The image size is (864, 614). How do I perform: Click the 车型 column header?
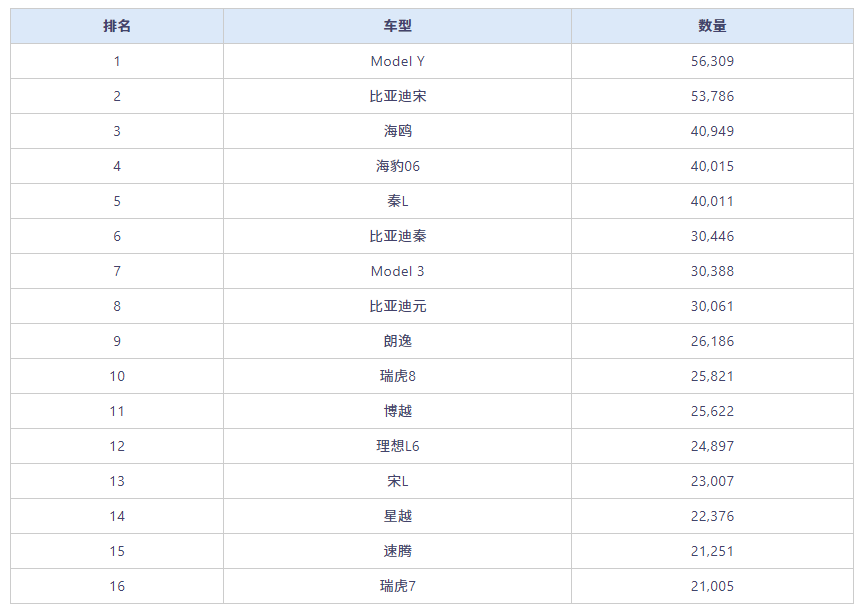397,26
